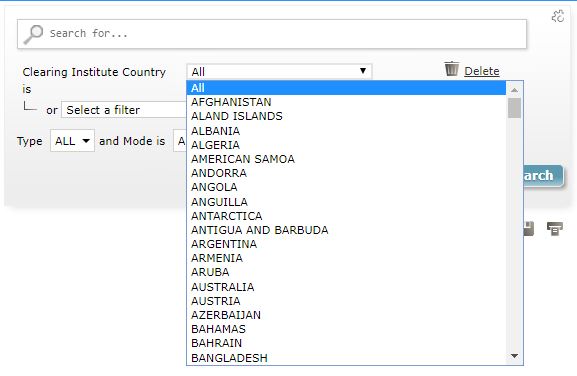Select AFGHANISTAN from the list
The width and height of the screenshot is (577, 376).
(346, 102)
